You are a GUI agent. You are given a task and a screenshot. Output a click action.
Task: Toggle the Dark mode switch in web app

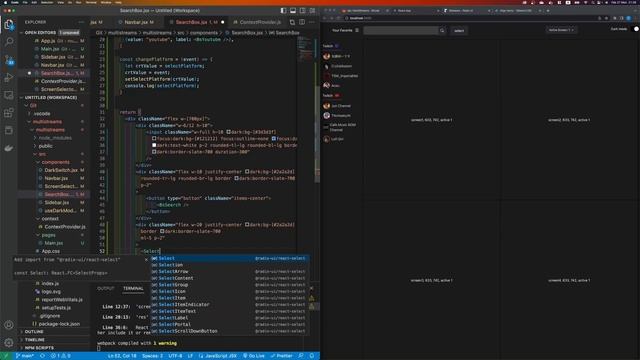[x=636, y=29]
